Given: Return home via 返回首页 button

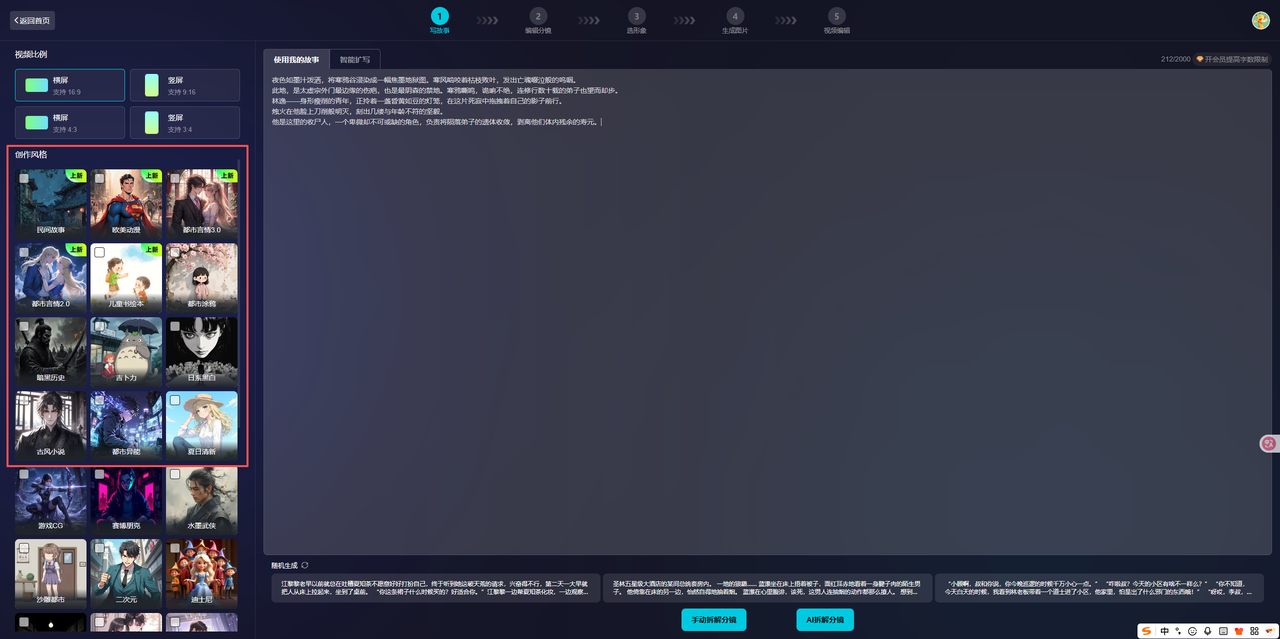Looking at the screenshot, I should pyautogui.click(x=31, y=20).
